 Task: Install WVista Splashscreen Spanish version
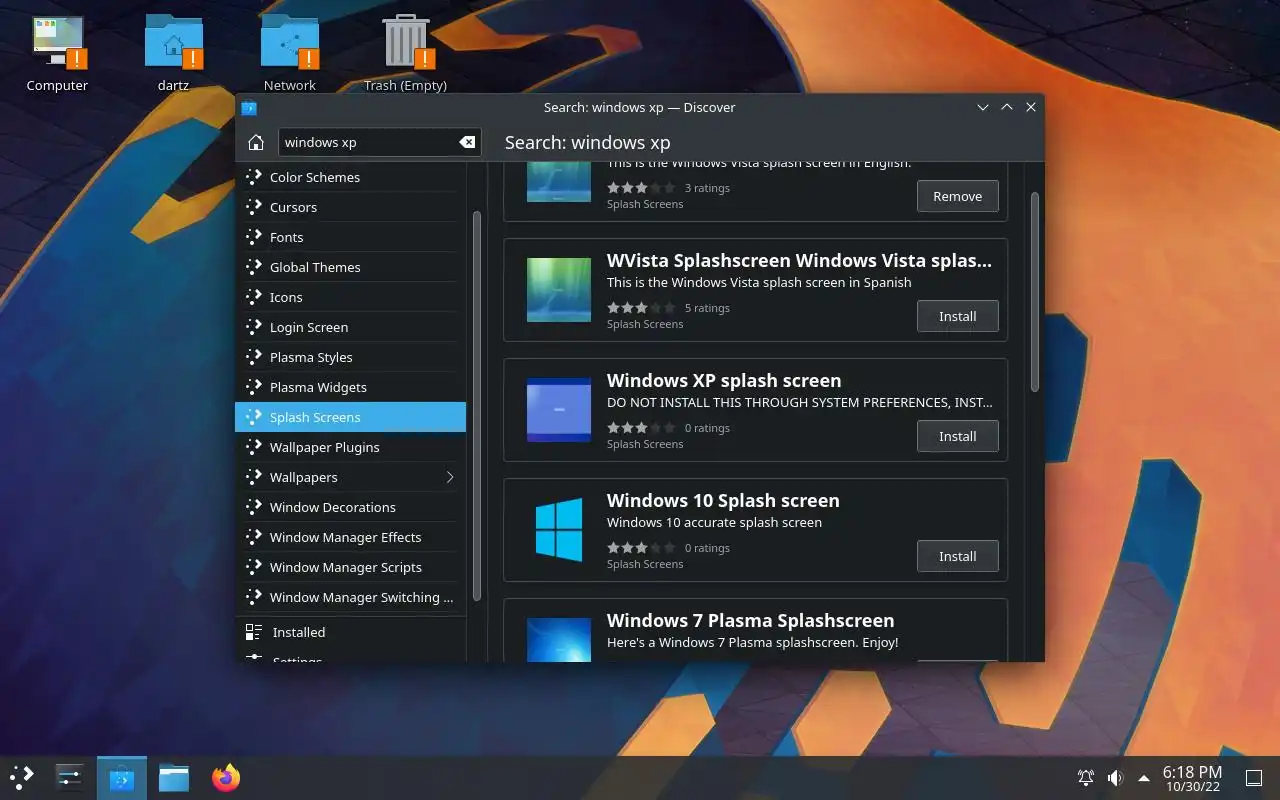(x=957, y=316)
